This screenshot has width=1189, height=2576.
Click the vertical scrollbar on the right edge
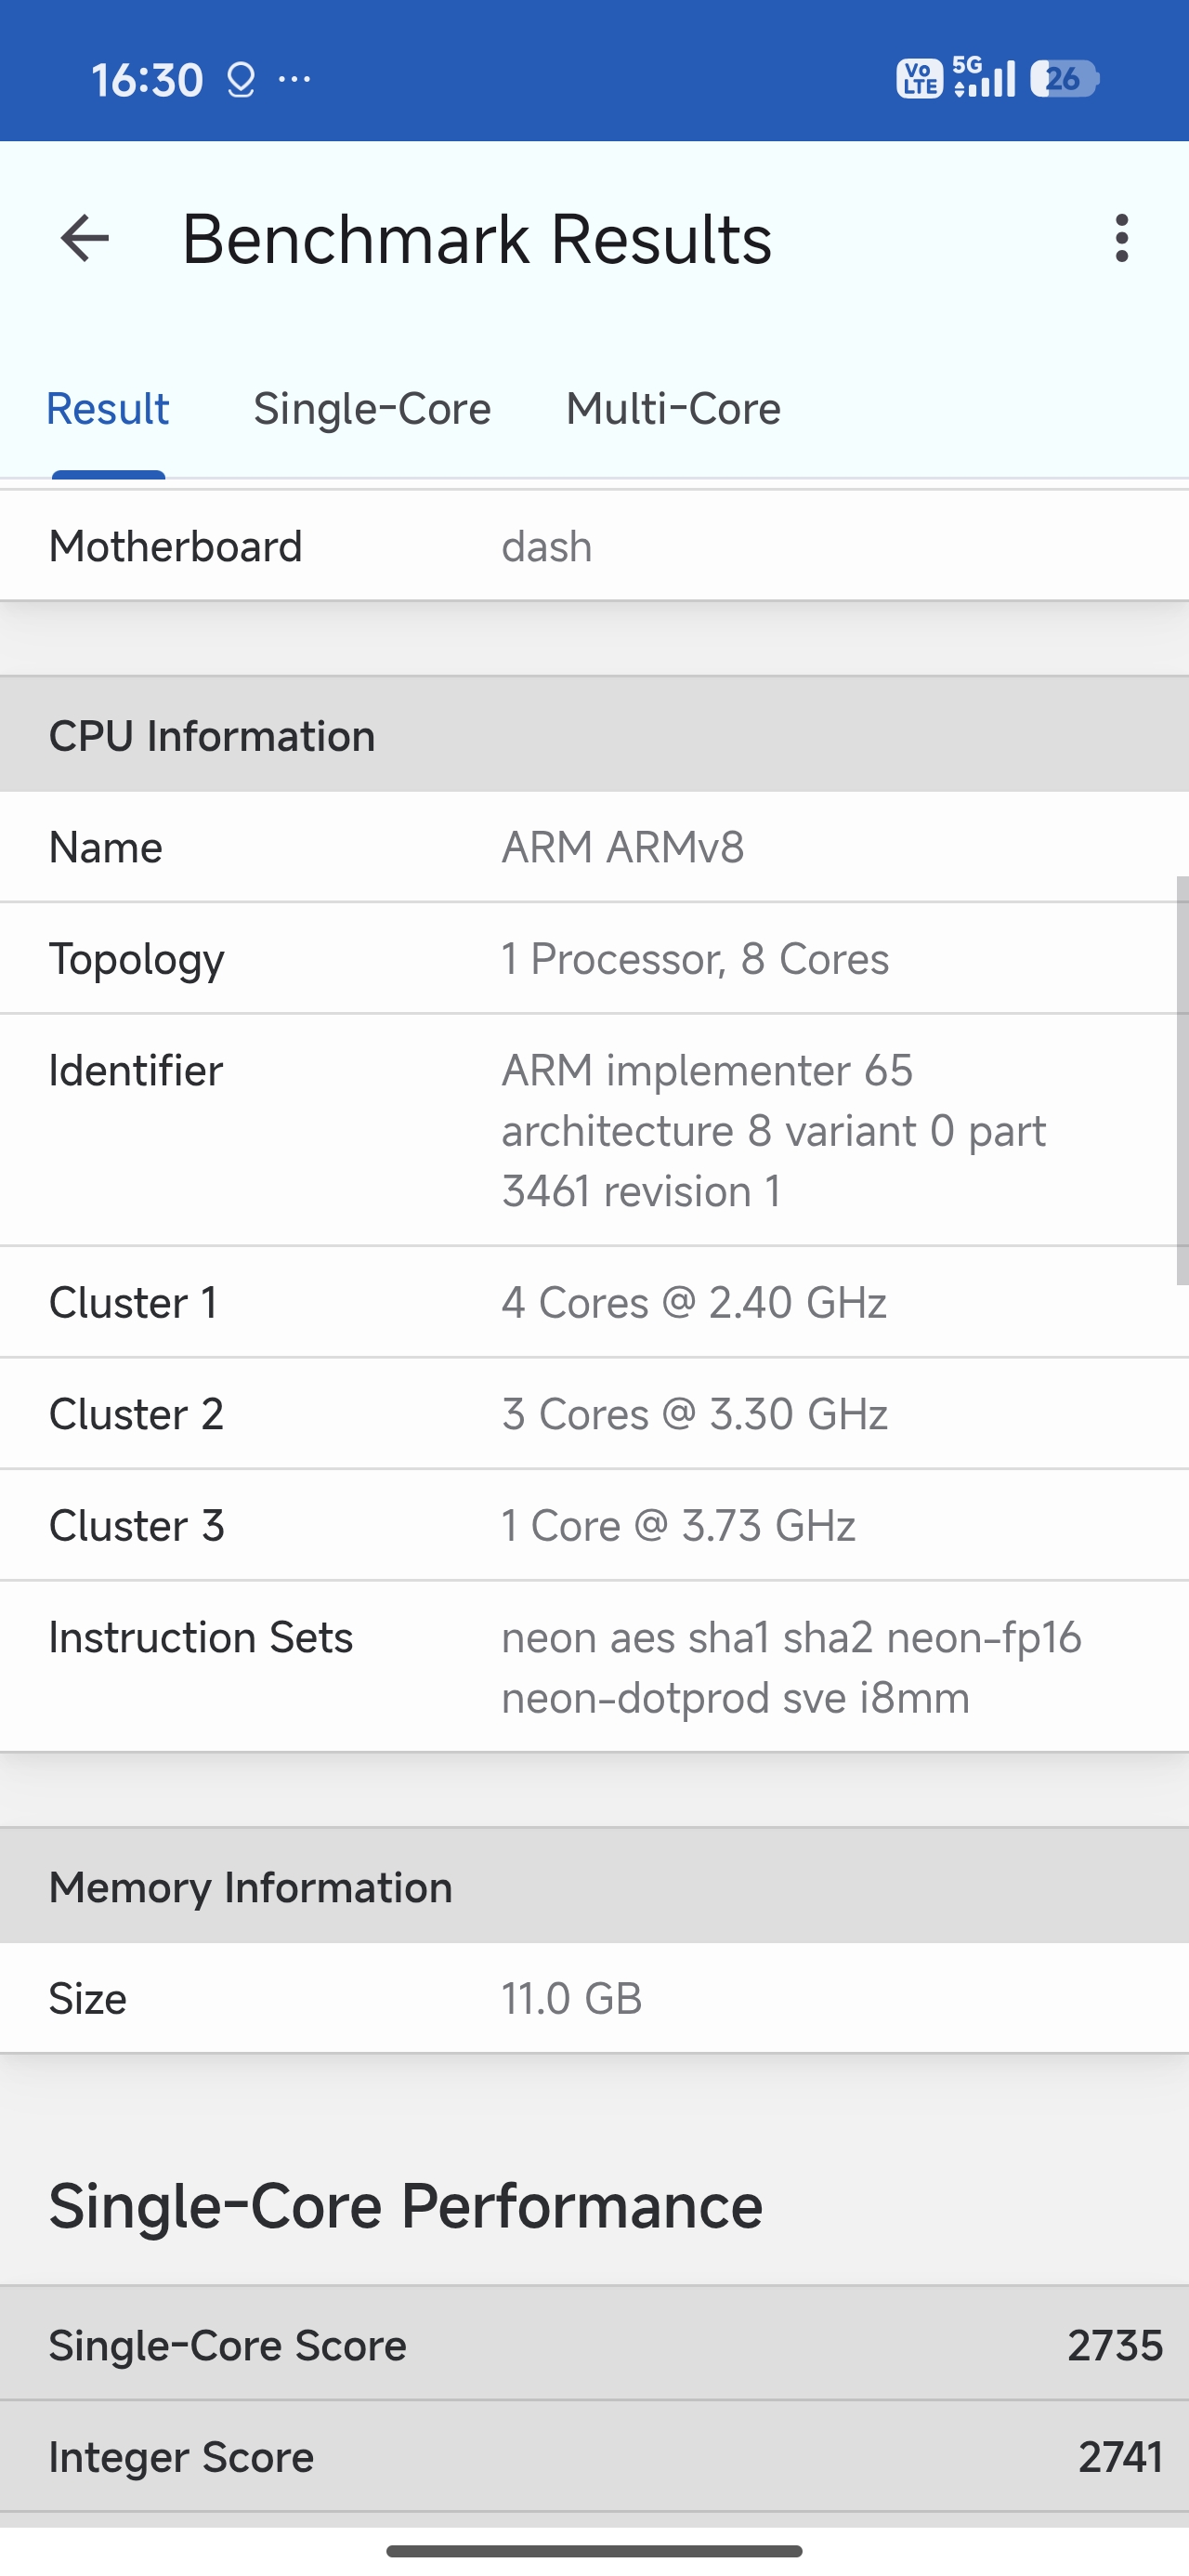pyautogui.click(x=1182, y=1080)
